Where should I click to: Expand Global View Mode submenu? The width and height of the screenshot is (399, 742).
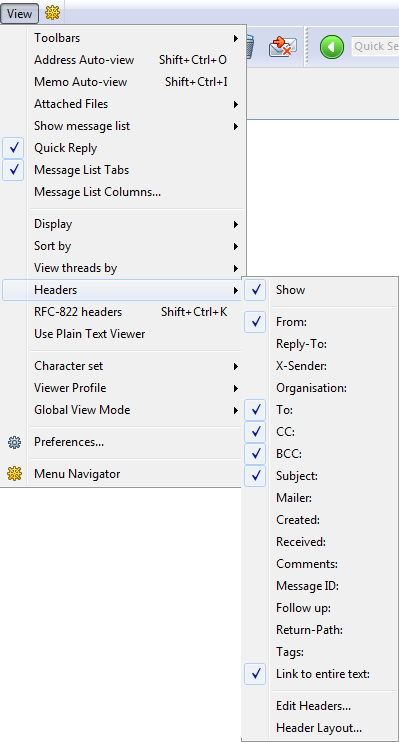coord(123,410)
